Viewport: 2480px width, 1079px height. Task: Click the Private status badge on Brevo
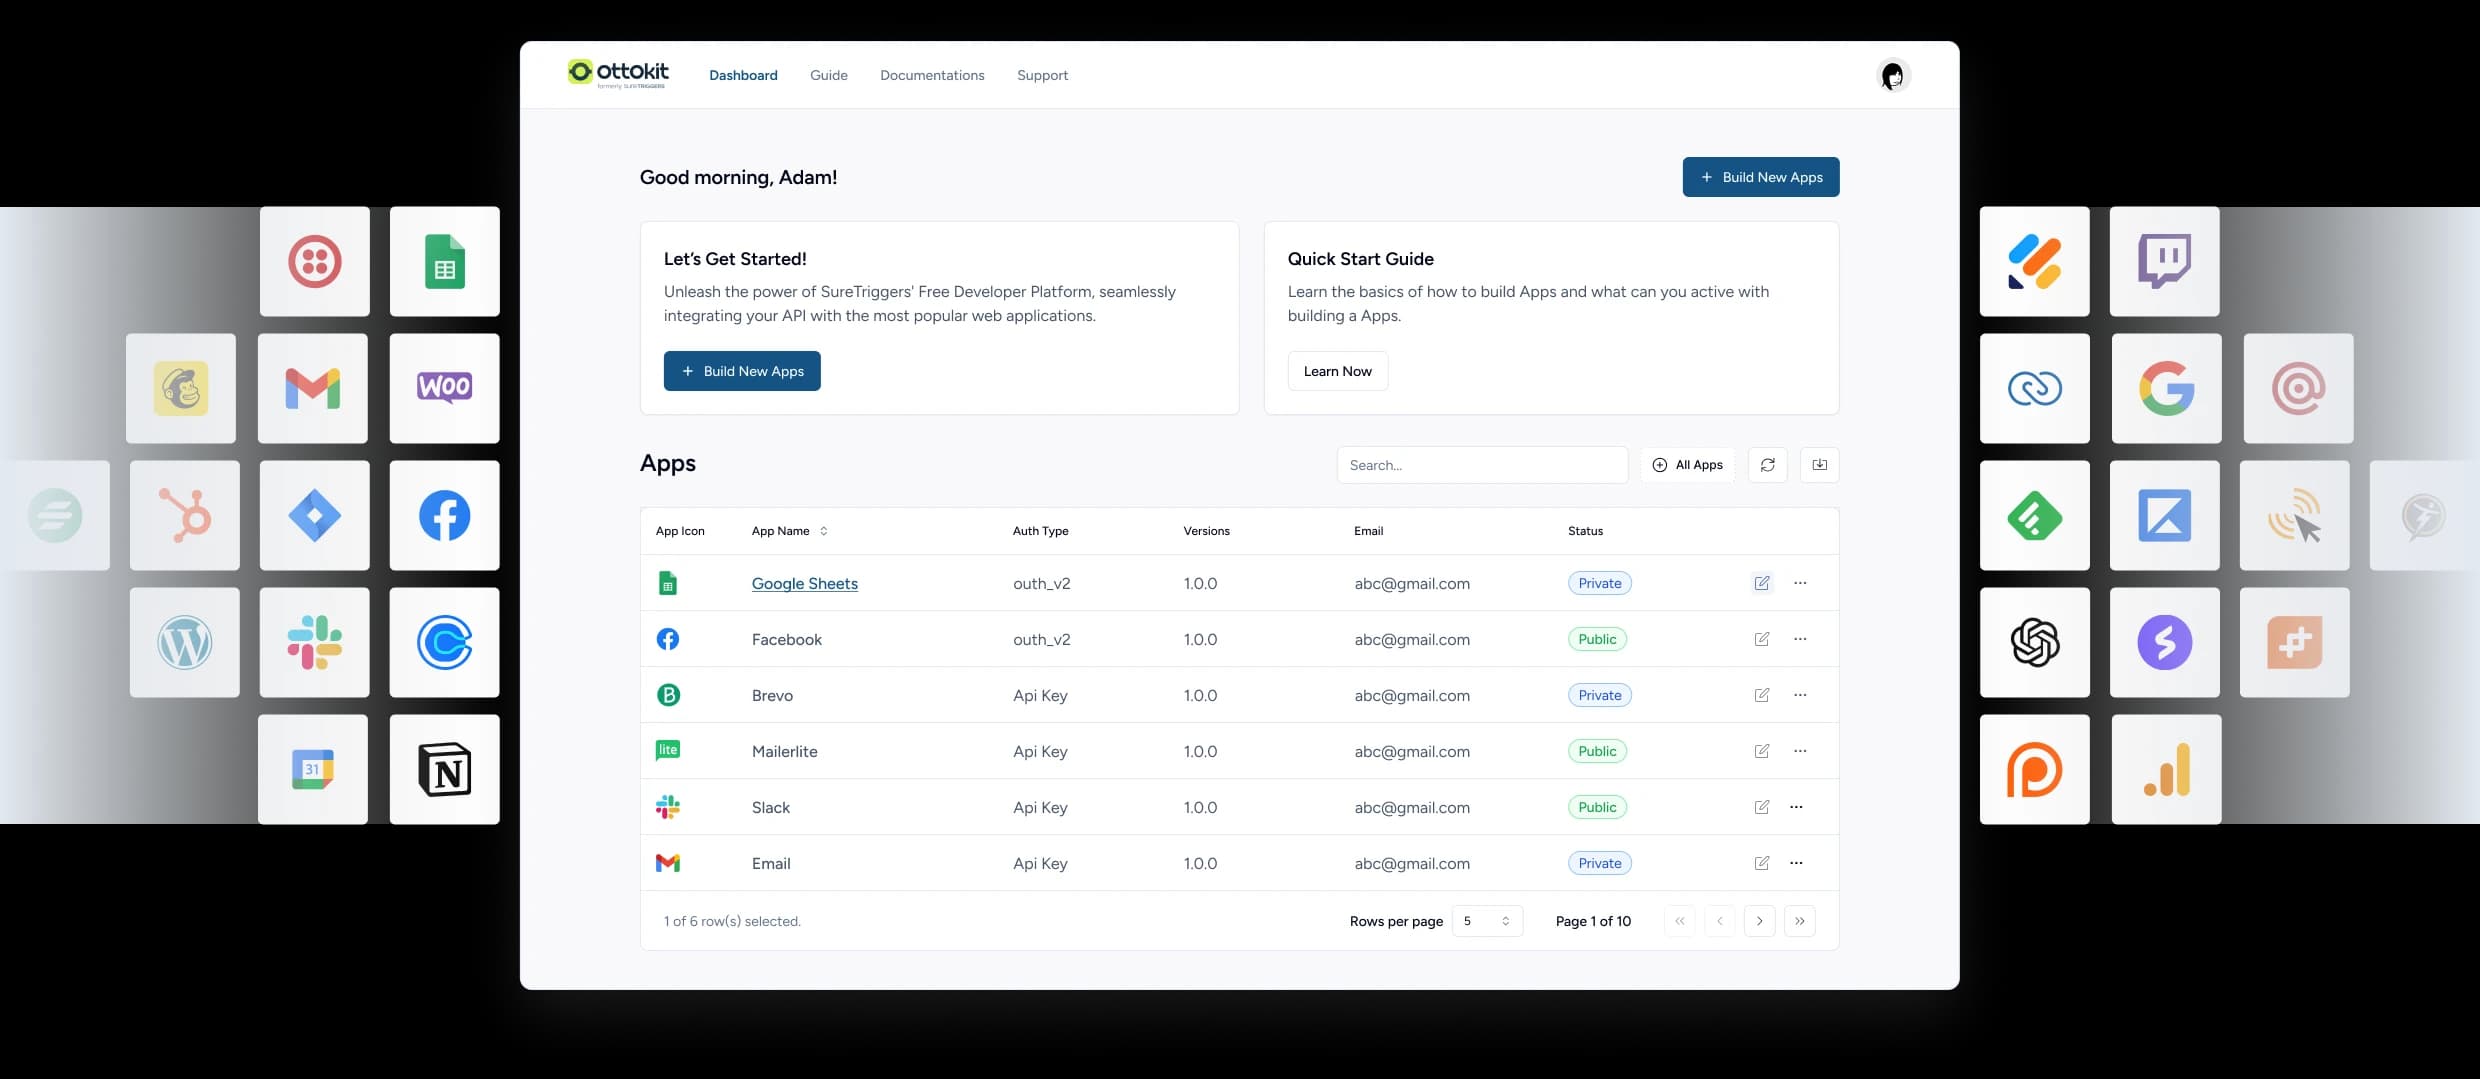pyautogui.click(x=1599, y=695)
